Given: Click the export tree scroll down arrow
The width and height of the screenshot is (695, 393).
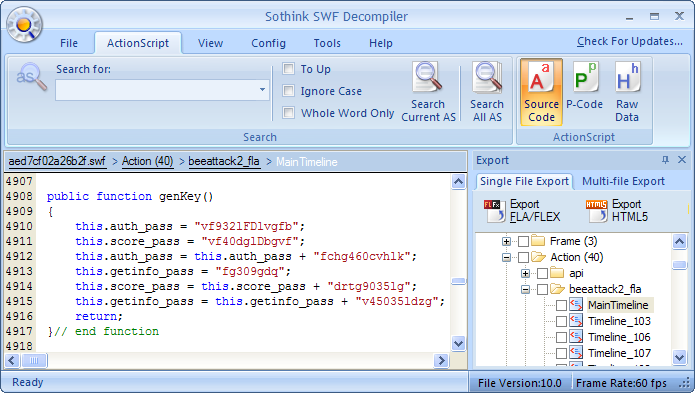Looking at the screenshot, I should coord(679,357).
